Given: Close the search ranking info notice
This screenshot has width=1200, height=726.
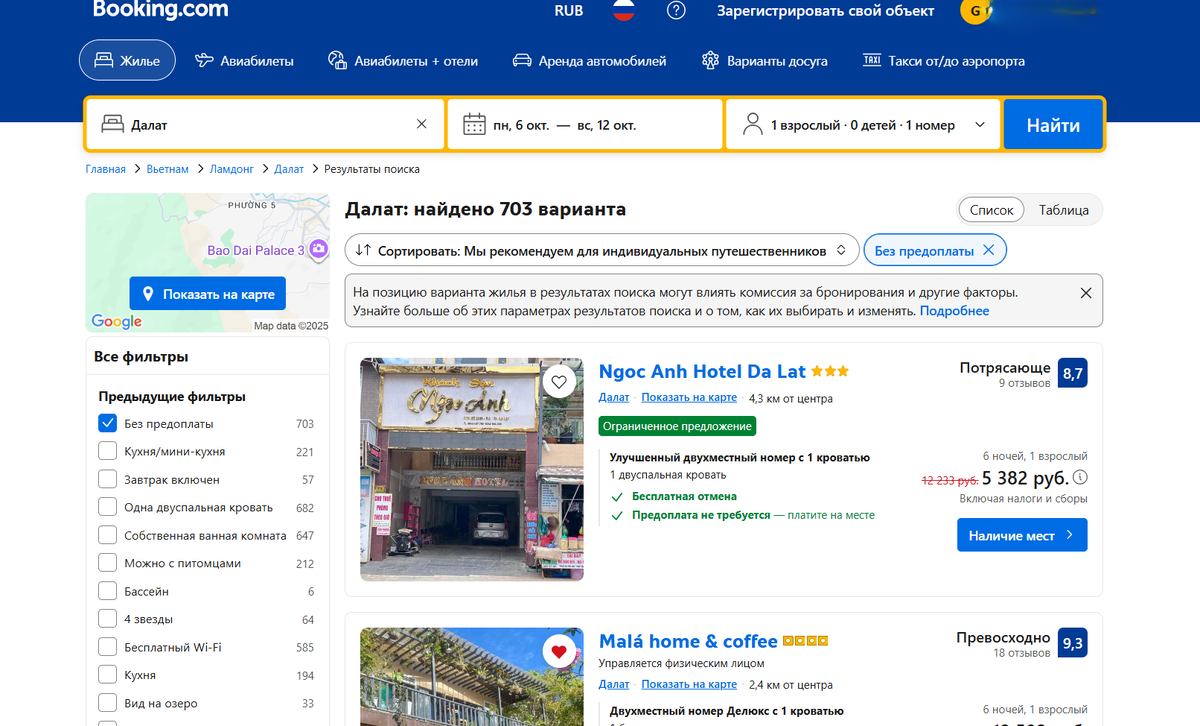Looking at the screenshot, I should click(1086, 293).
